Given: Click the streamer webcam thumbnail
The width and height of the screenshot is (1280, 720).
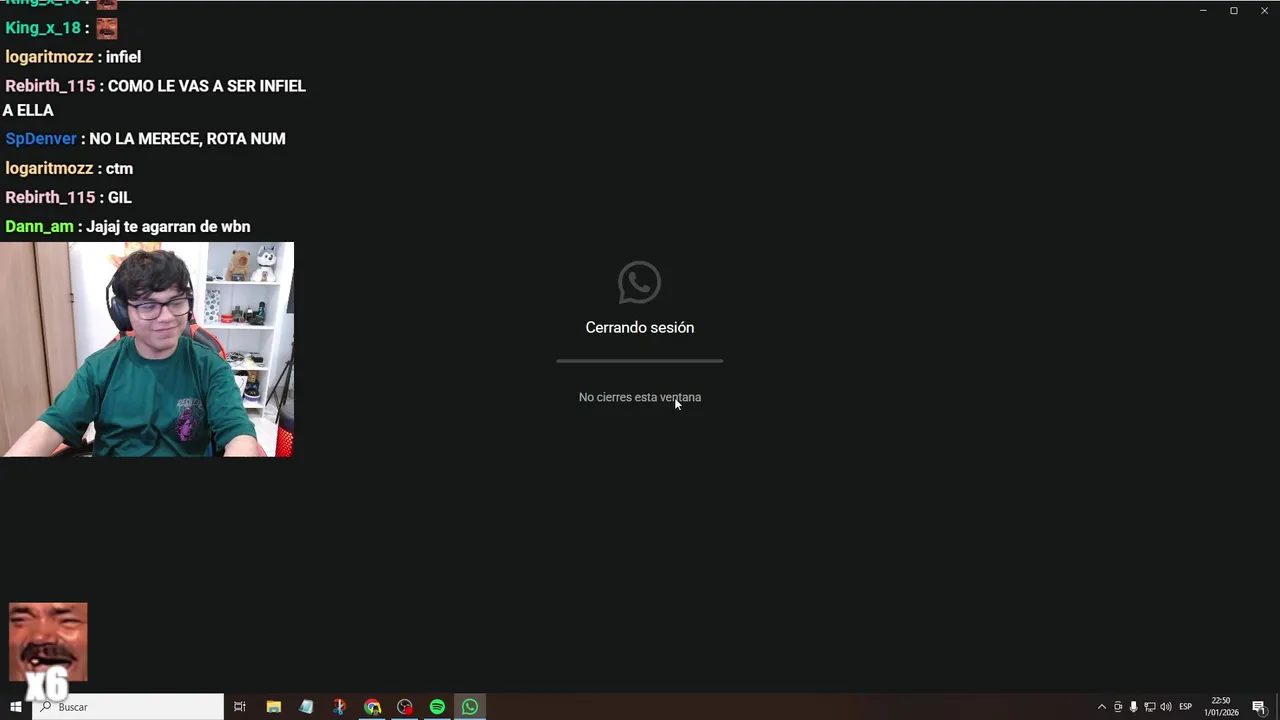Looking at the screenshot, I should point(147,349).
